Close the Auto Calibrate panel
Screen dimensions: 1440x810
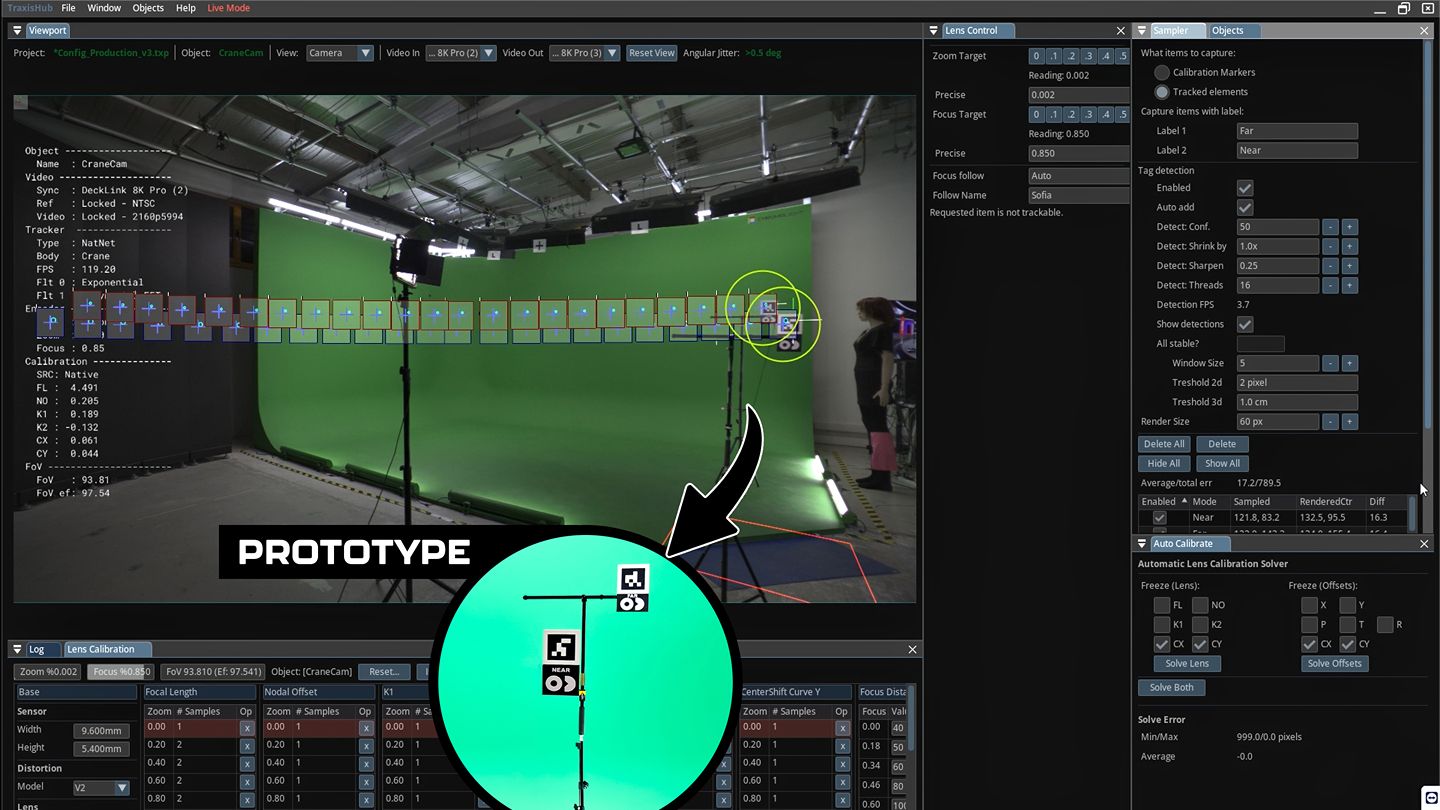[x=1424, y=544]
